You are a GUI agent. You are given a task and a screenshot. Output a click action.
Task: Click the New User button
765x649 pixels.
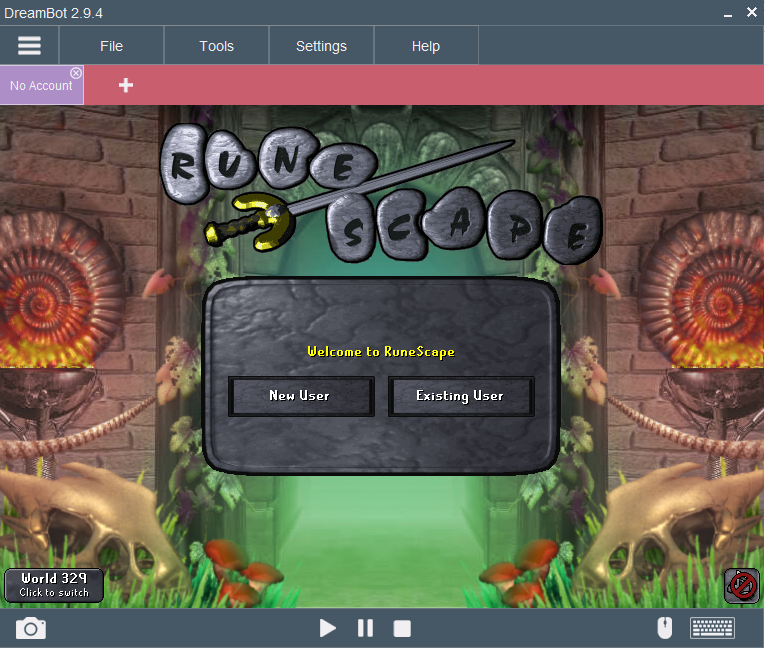(x=301, y=396)
